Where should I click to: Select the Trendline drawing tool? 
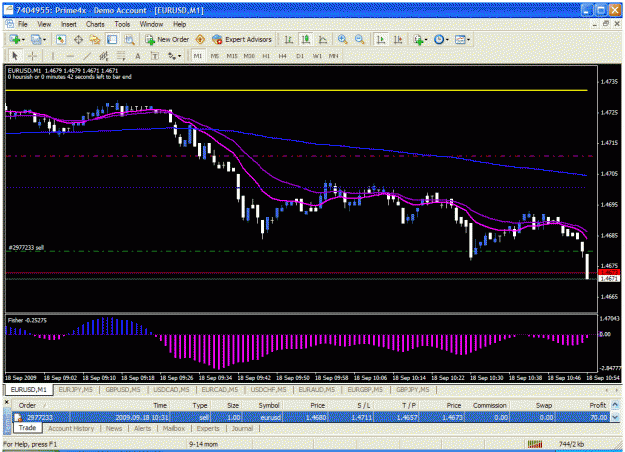click(87, 56)
